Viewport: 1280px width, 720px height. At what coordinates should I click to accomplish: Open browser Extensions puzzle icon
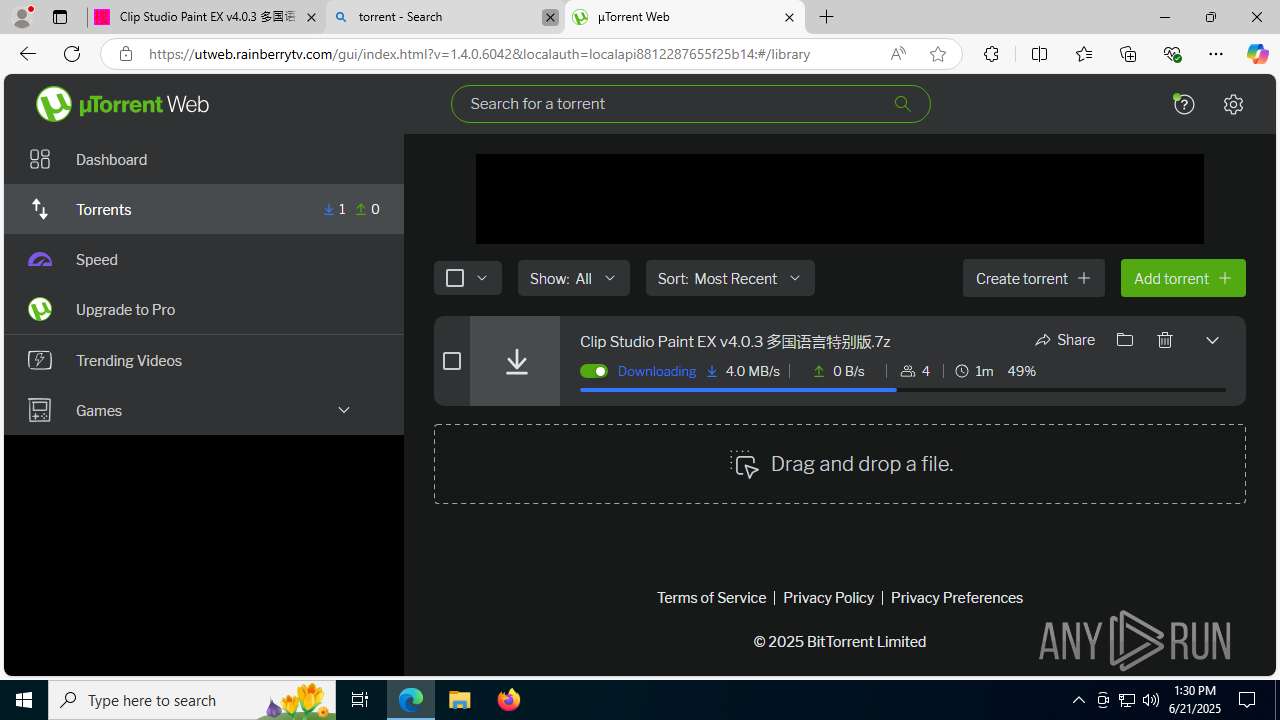pos(991,54)
